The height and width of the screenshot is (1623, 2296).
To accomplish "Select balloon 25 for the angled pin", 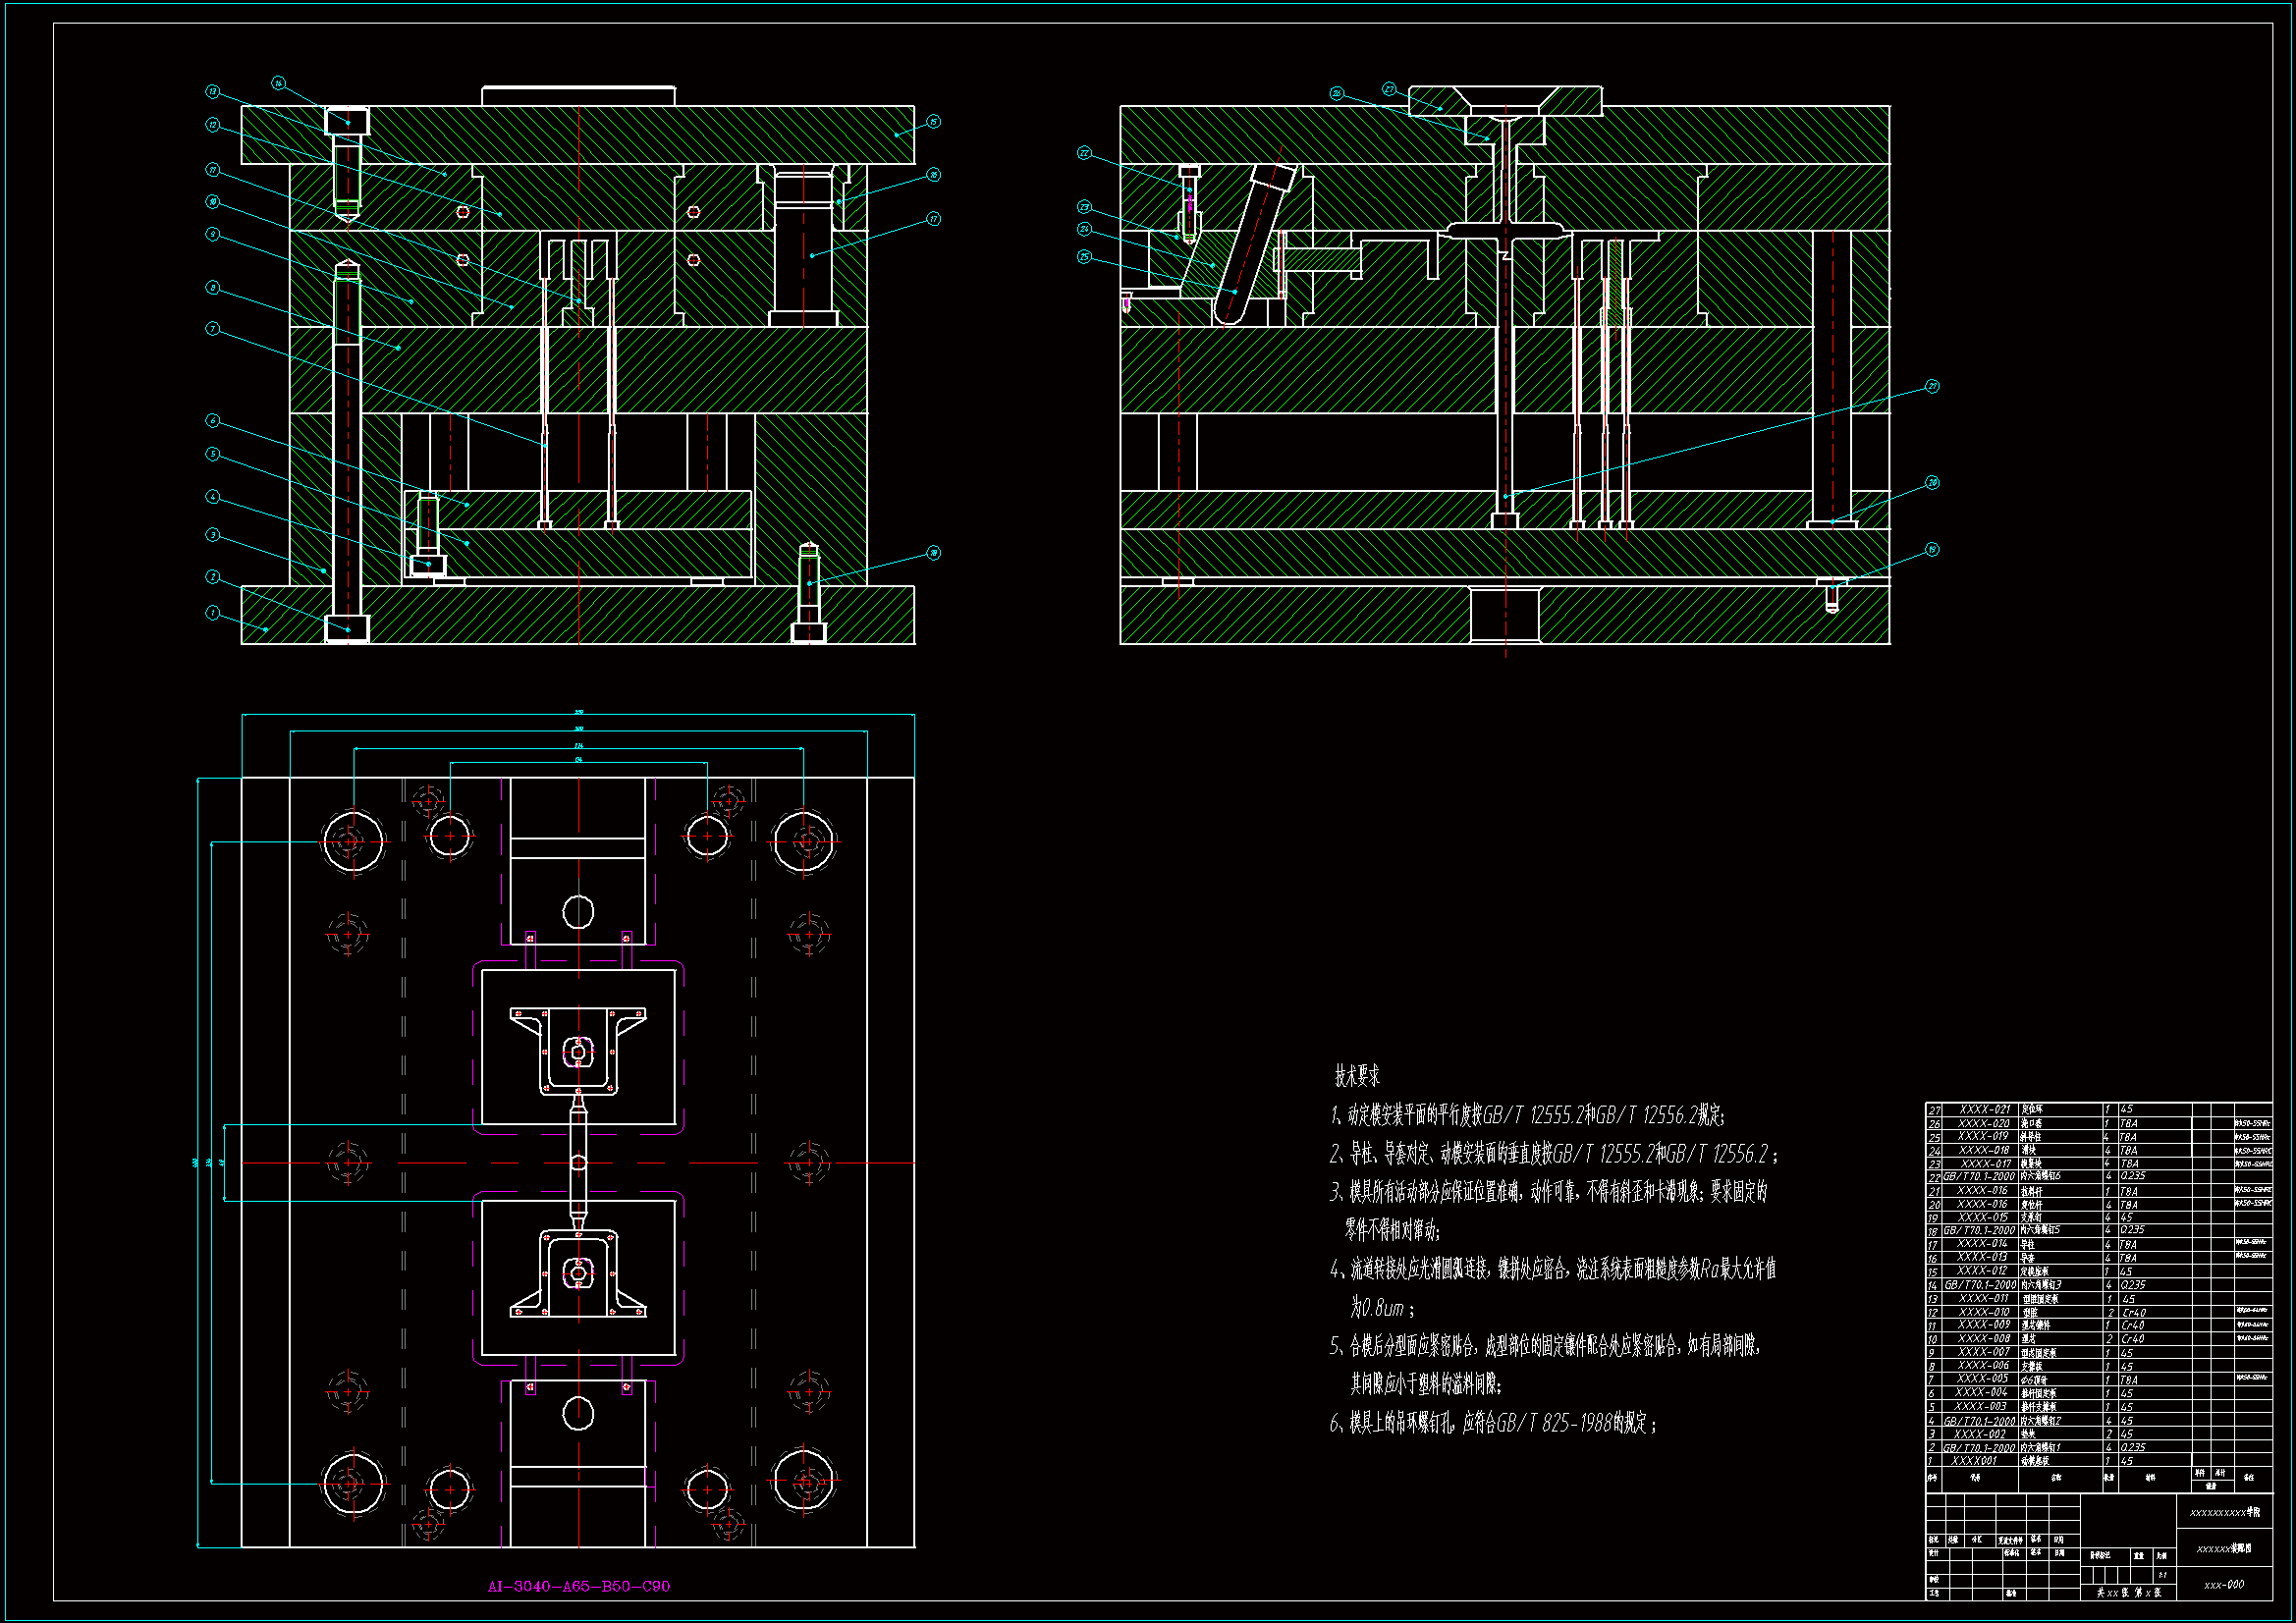I will pos(1084,257).
